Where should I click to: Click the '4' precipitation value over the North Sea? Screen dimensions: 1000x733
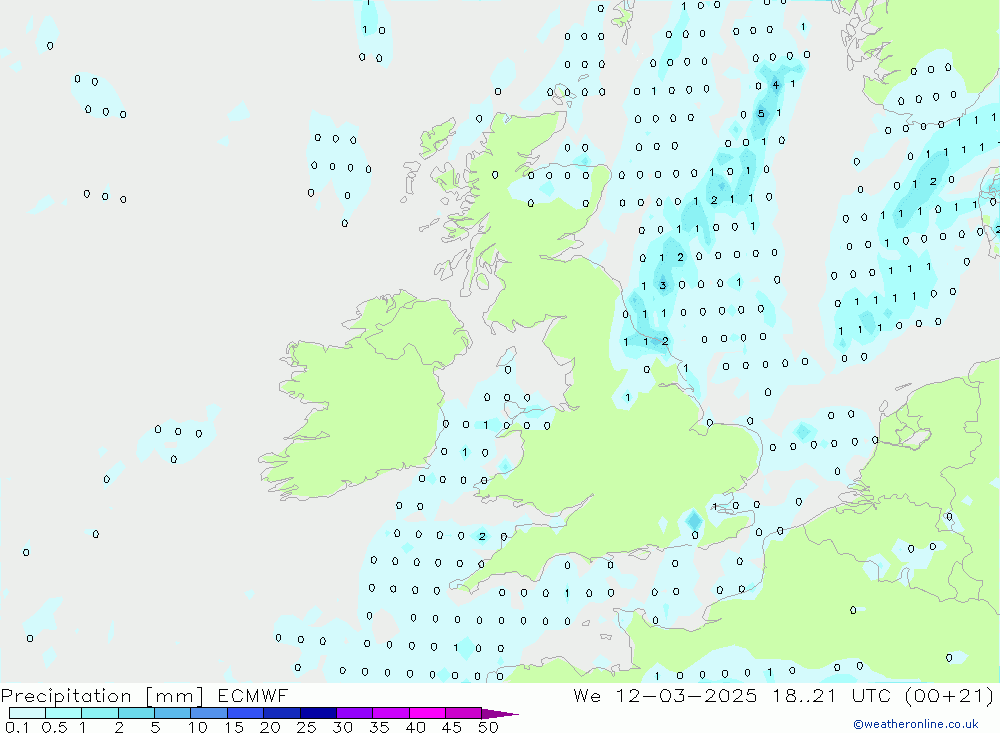776,85
